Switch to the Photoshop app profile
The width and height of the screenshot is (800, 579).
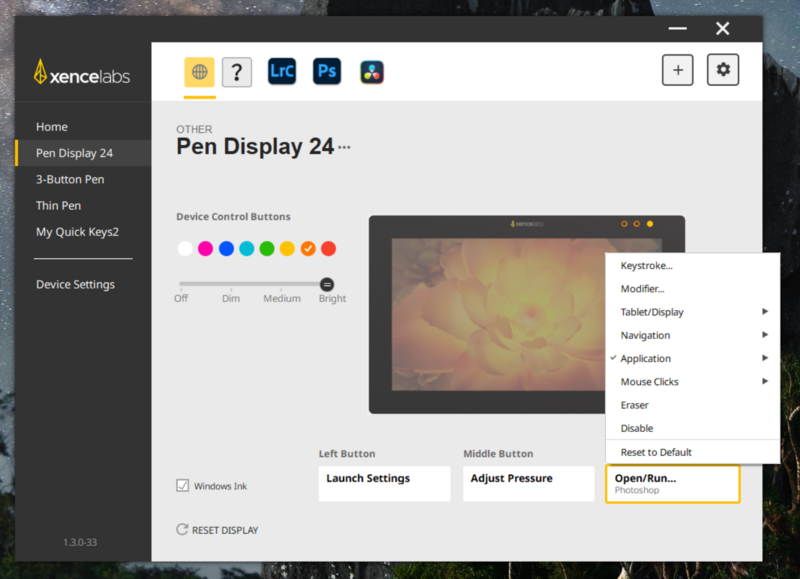click(327, 71)
